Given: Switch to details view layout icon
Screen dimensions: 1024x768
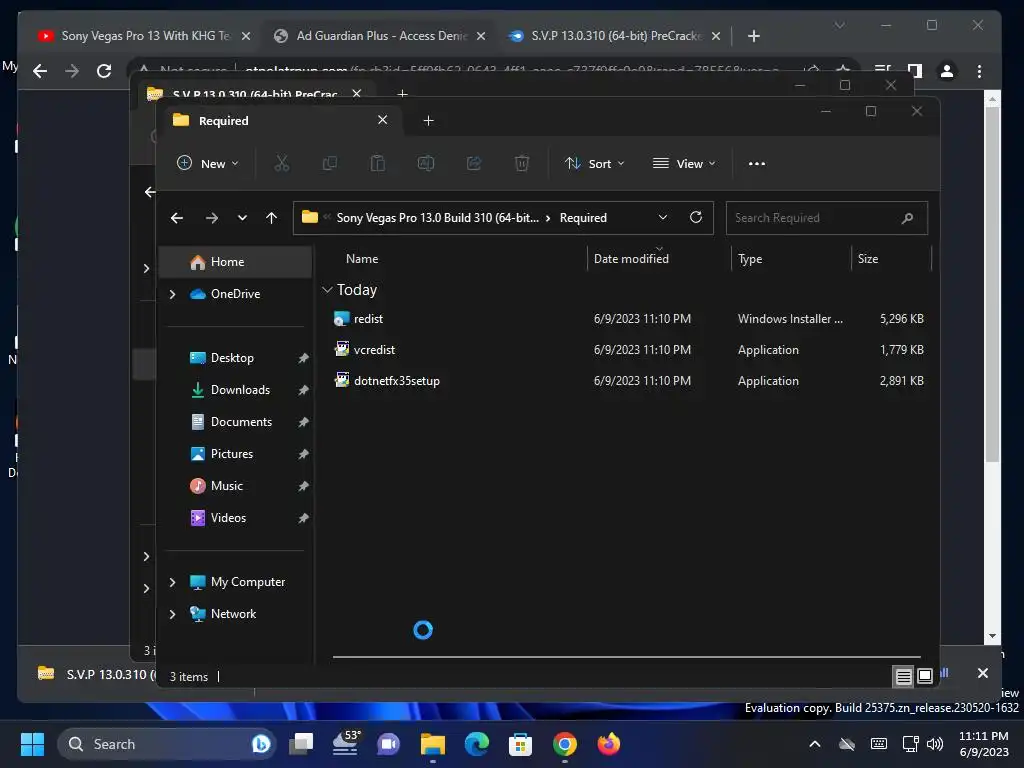Looking at the screenshot, I should pyautogui.click(x=903, y=677).
